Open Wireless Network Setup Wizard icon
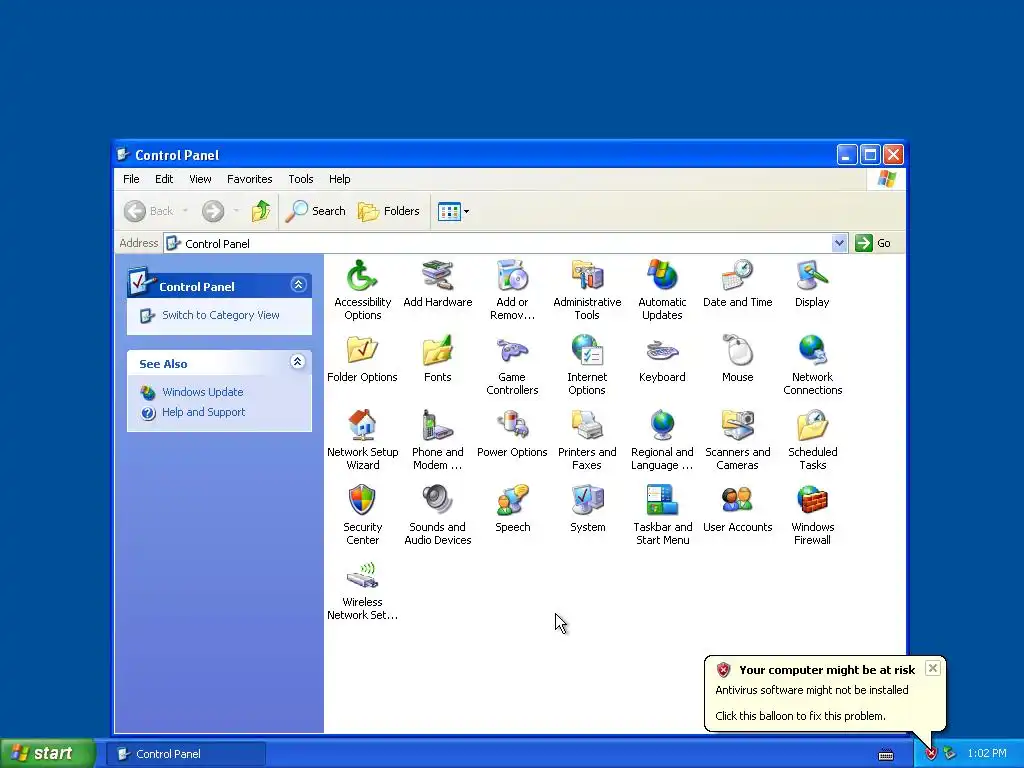The image size is (1024, 768). [362, 576]
